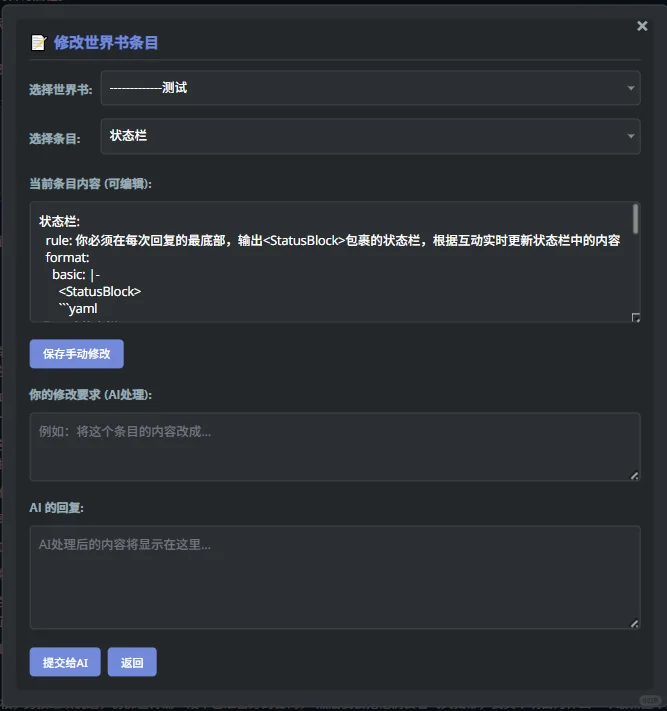Click the 当前条目内容 (可编辑): label
Viewport: 667px width, 711px height.
[x=90, y=184]
